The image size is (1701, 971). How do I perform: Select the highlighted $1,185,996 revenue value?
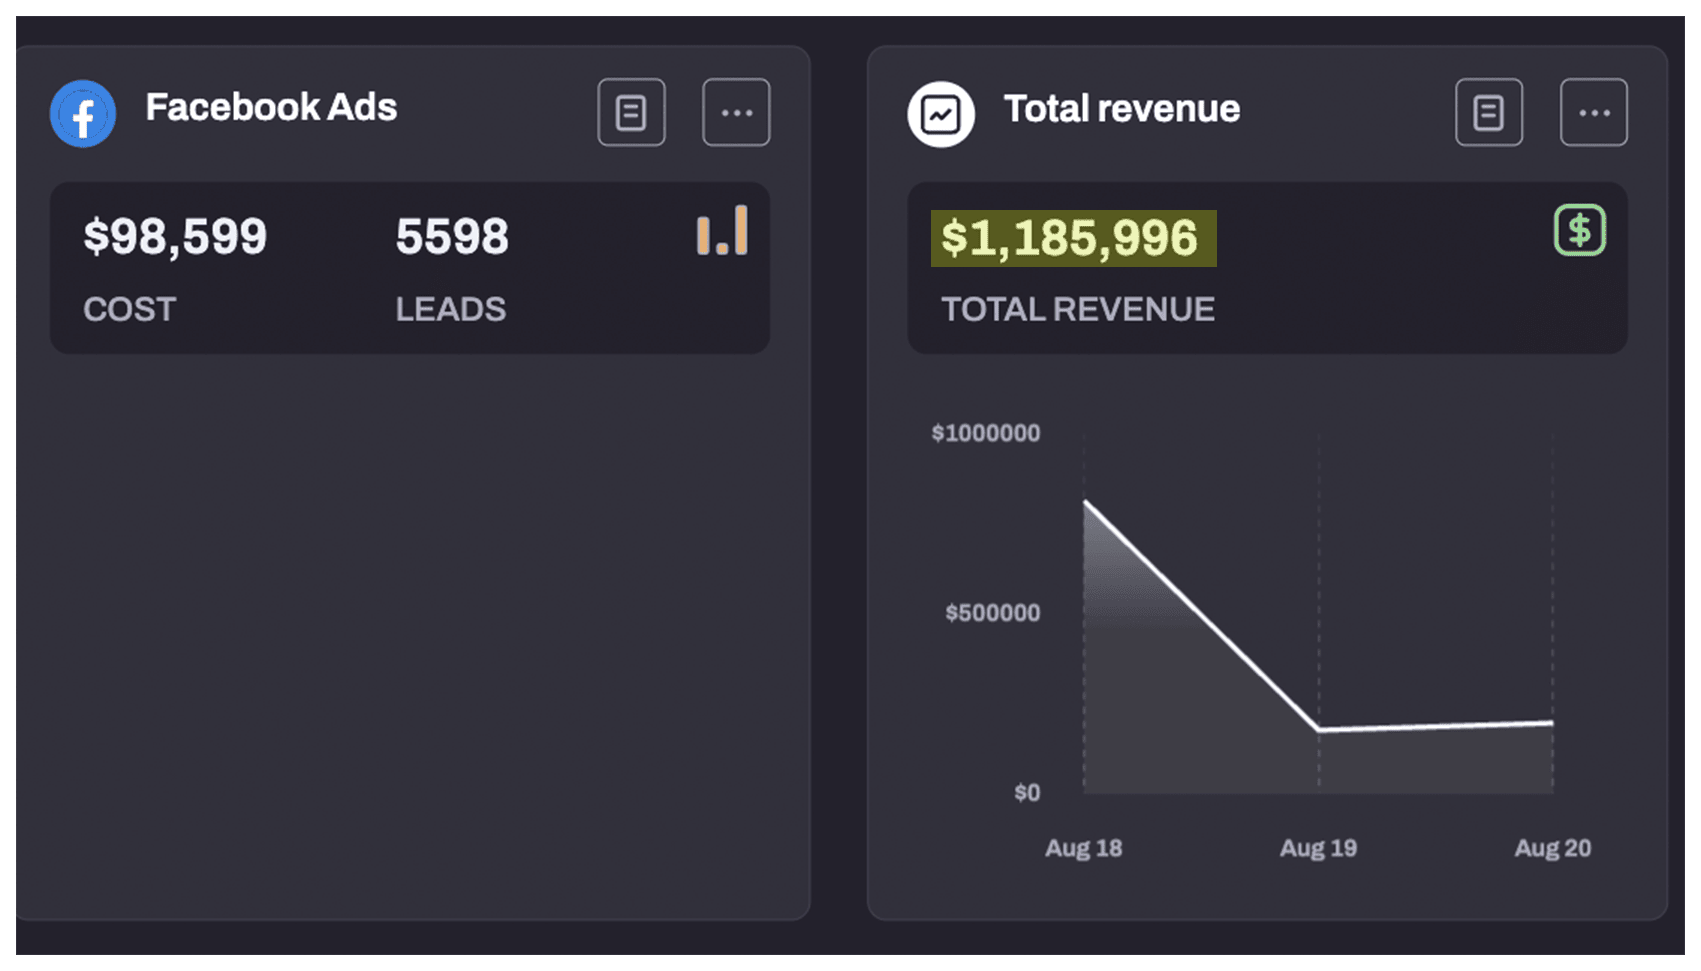tap(1072, 238)
